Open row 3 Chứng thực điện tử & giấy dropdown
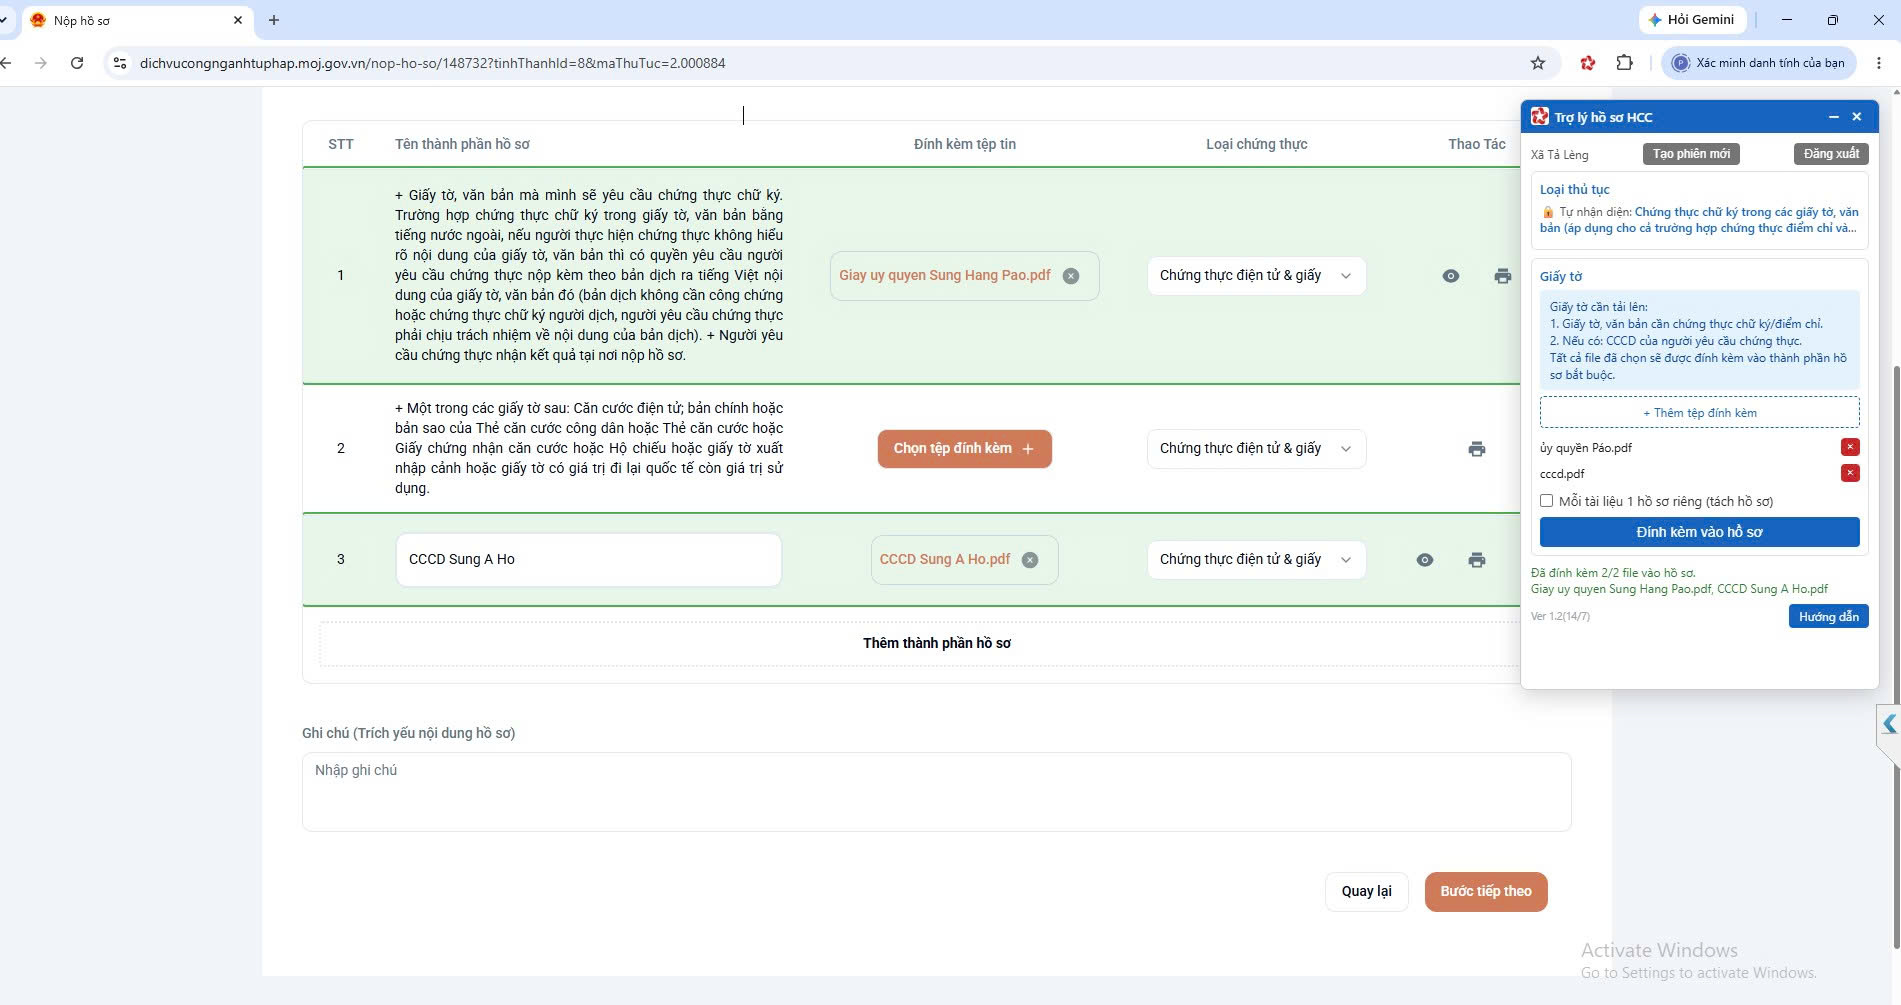Viewport: 1901px width, 1005px height. tap(1257, 560)
